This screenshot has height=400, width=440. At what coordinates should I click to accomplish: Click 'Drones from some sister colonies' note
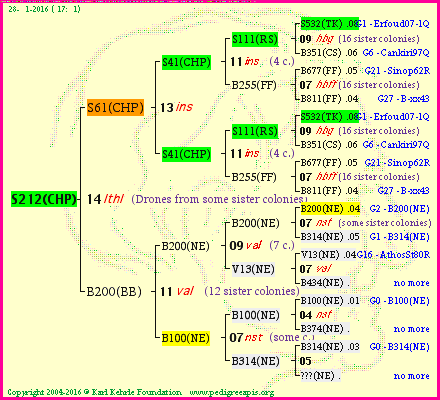[219, 199]
